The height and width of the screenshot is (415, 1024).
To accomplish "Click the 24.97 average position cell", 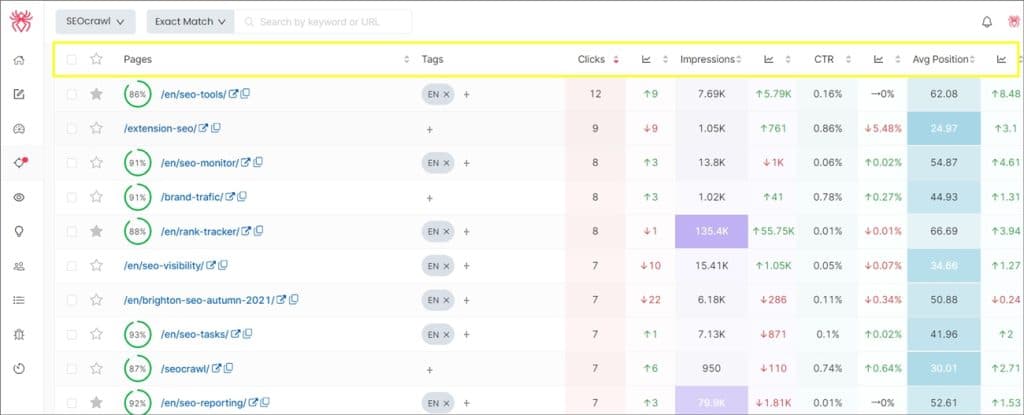I will point(944,129).
